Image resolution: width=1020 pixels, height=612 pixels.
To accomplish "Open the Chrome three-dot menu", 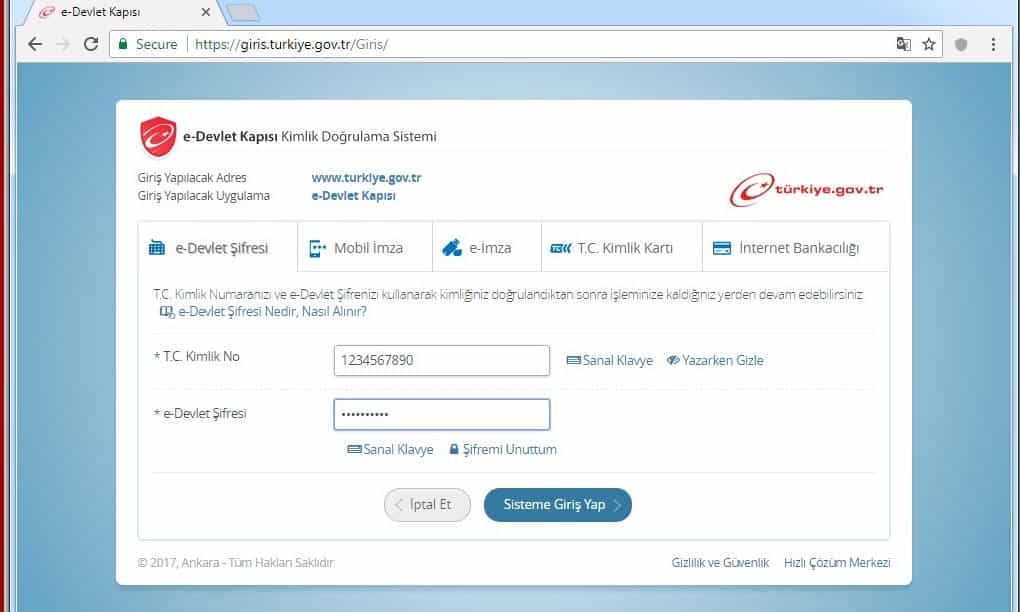I will point(993,44).
